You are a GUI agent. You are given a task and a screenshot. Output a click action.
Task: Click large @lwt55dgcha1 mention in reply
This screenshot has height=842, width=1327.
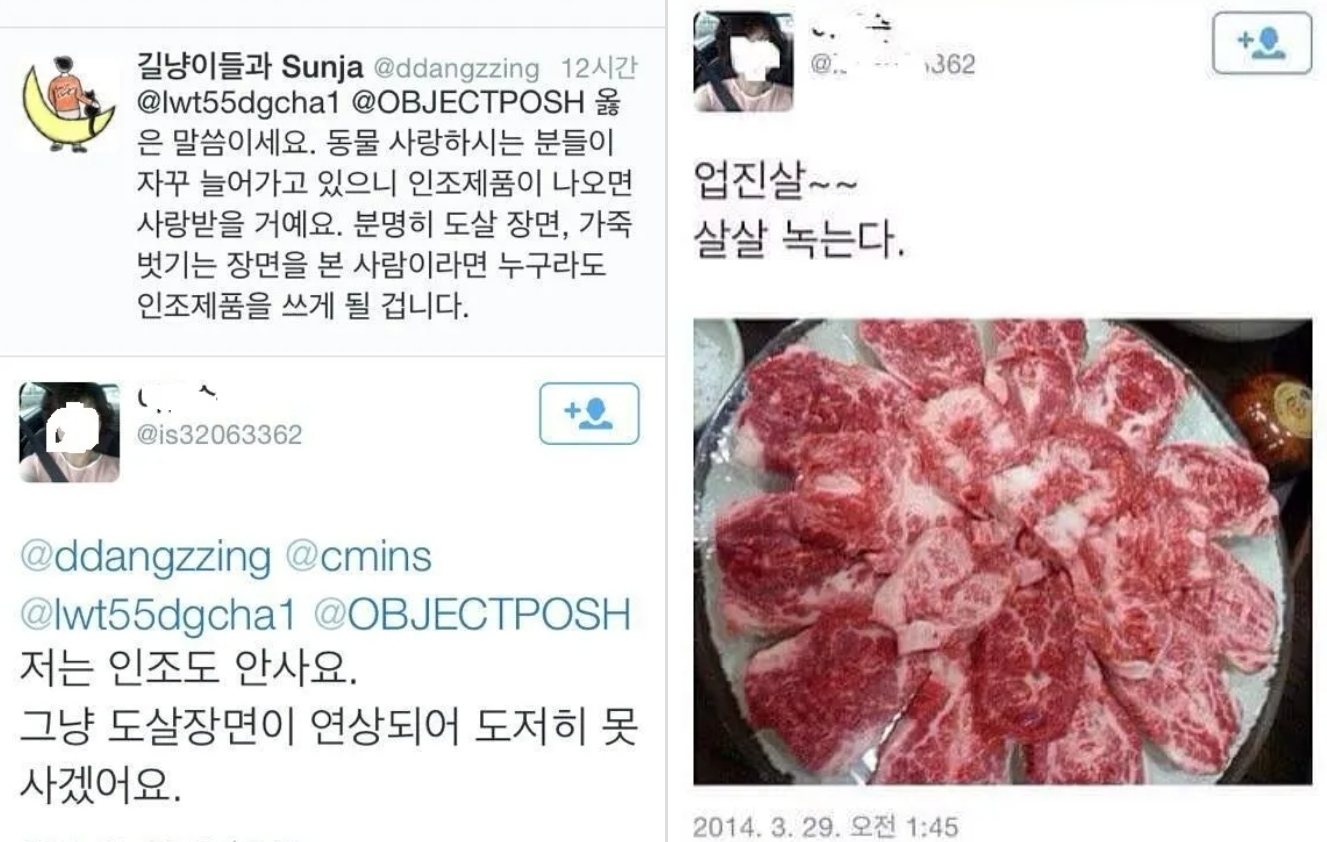point(158,615)
